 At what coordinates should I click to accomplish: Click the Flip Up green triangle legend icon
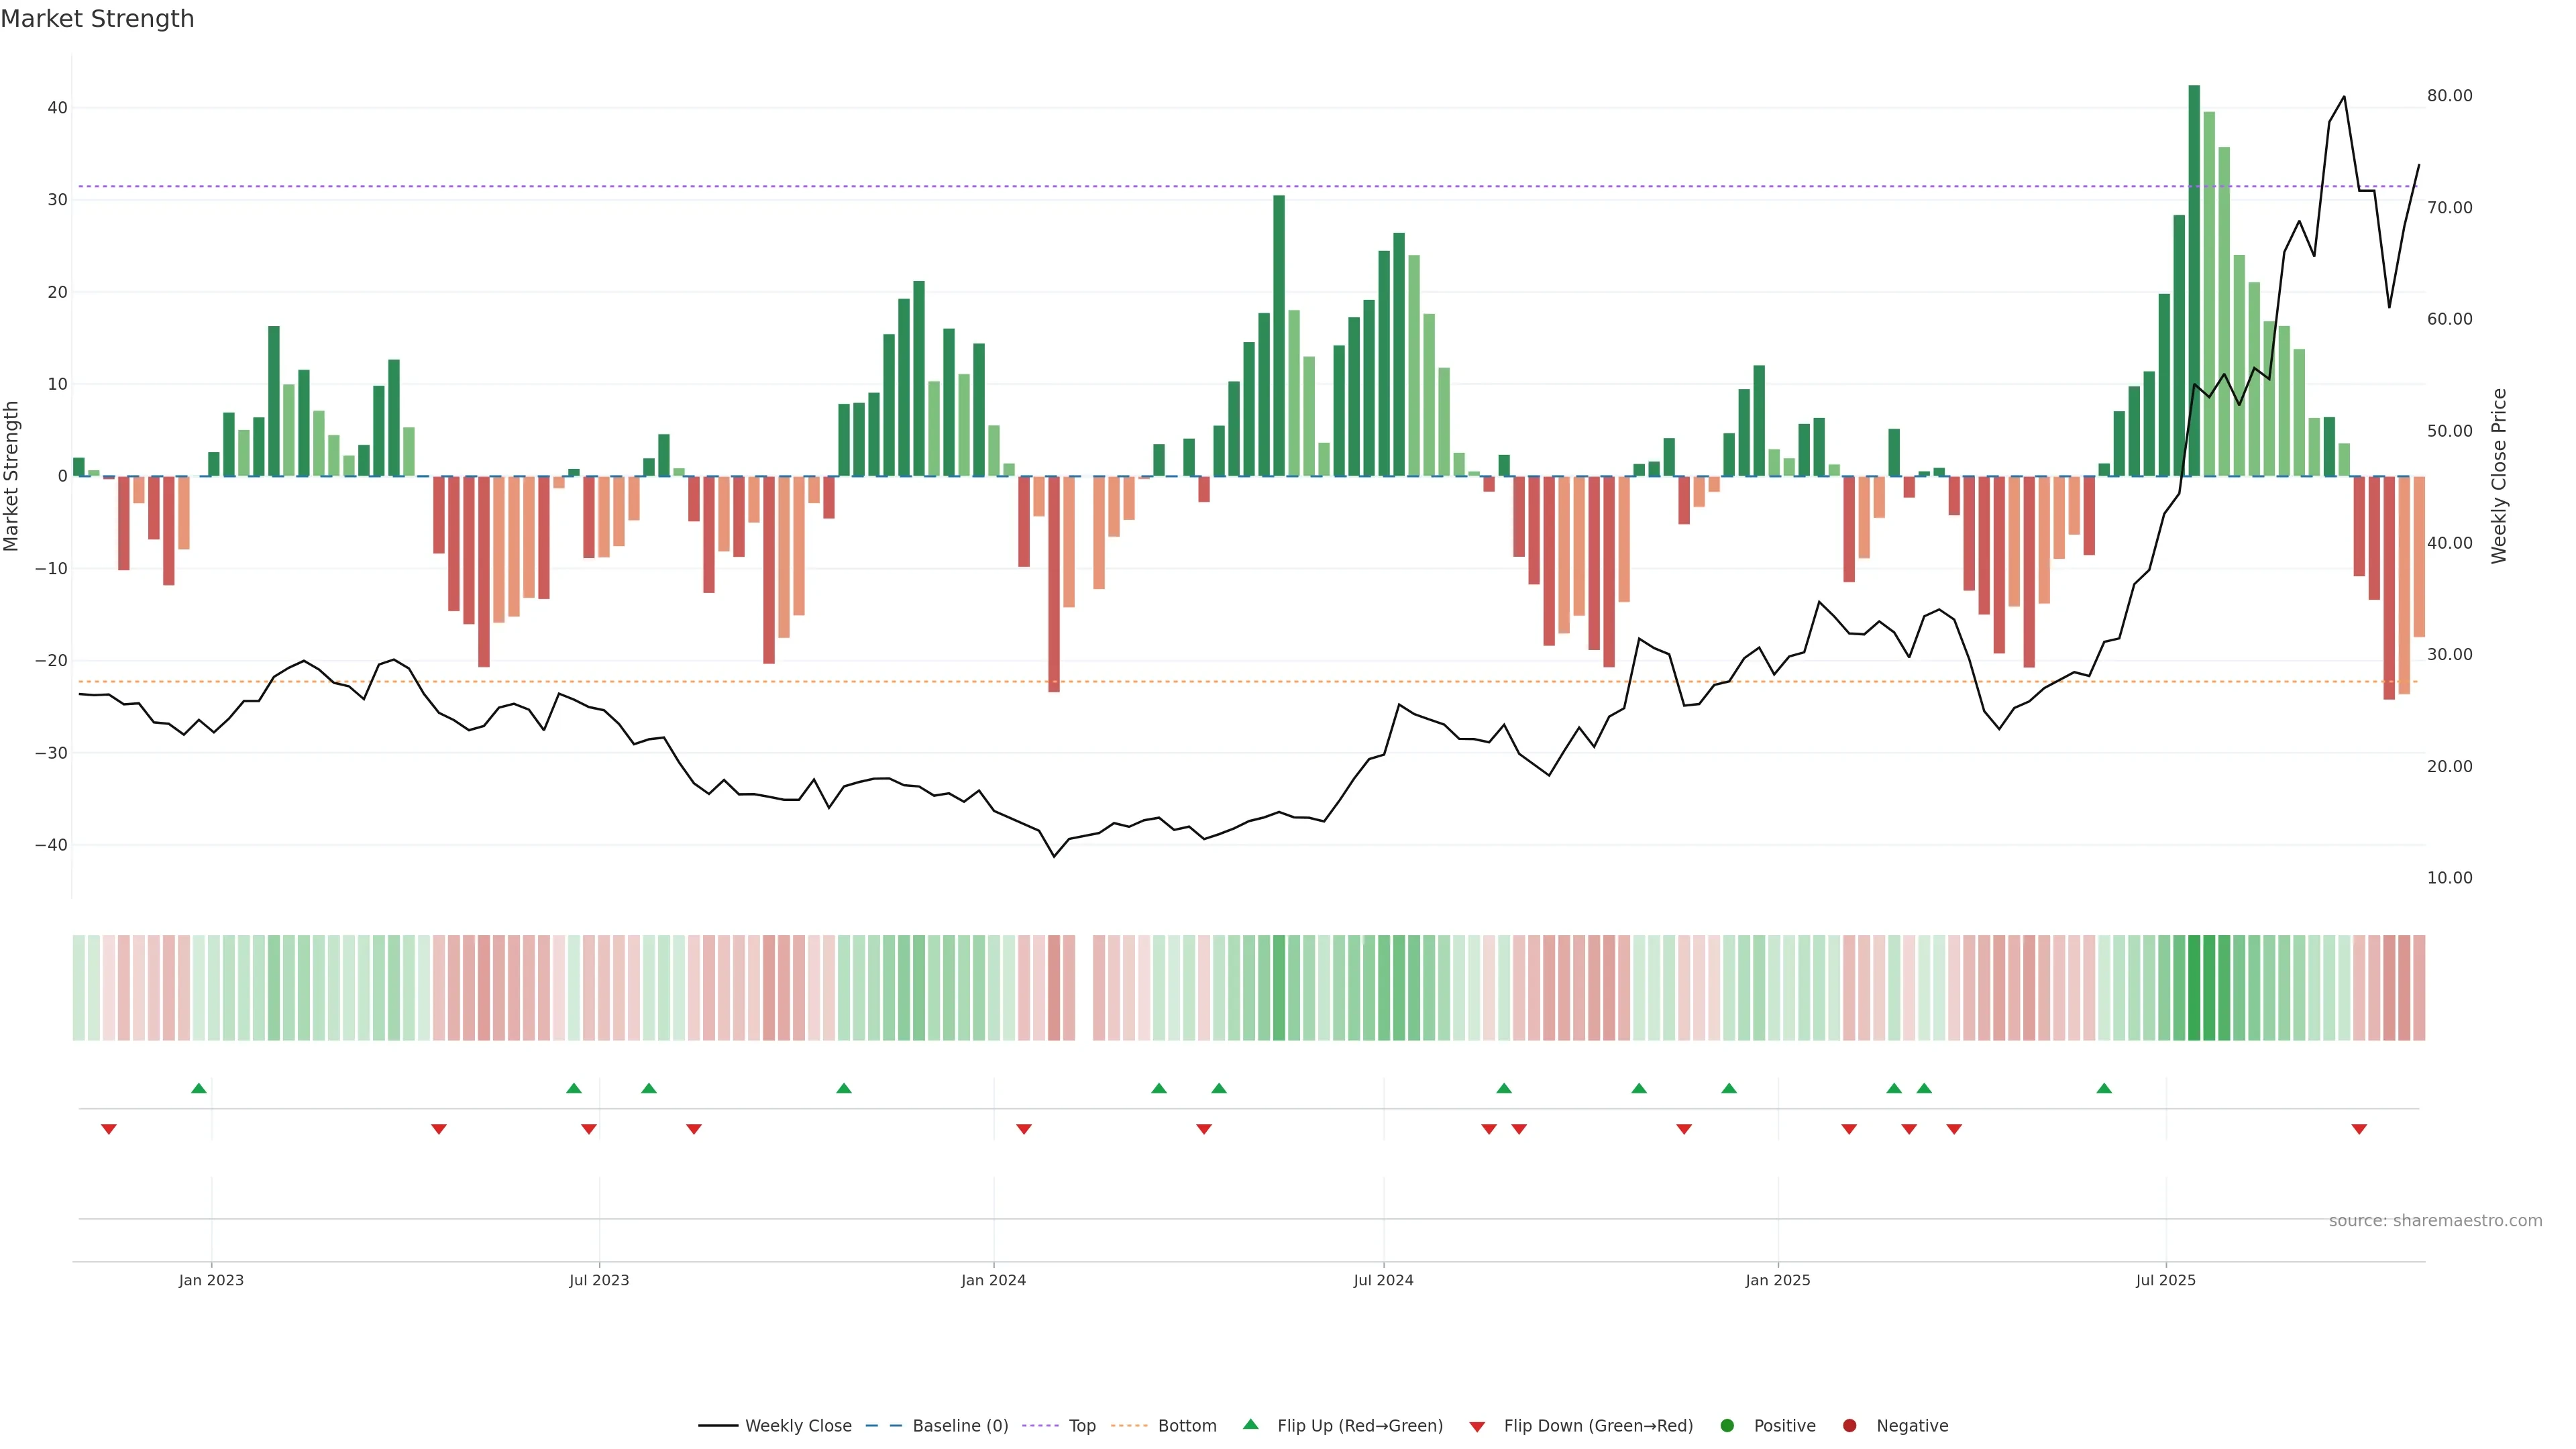(1250, 1424)
